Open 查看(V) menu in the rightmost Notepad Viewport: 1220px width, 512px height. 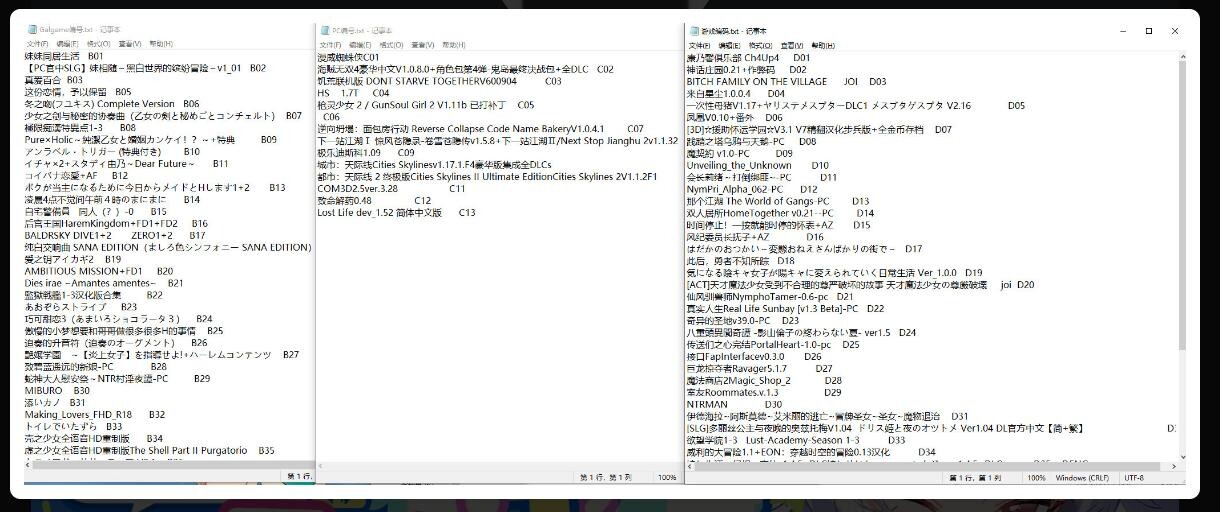(x=792, y=45)
